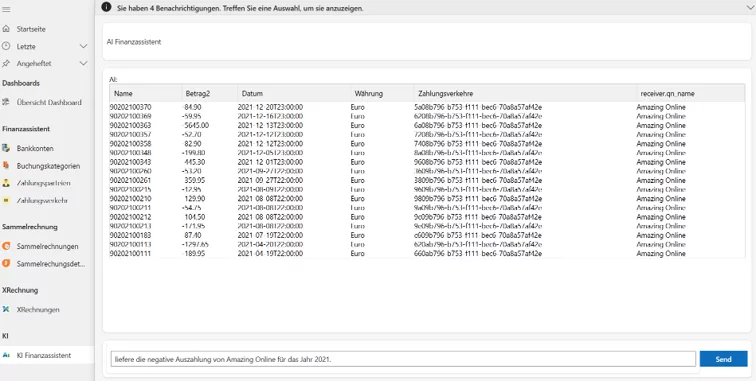Click the receiver.qn_name column header

coord(690,94)
